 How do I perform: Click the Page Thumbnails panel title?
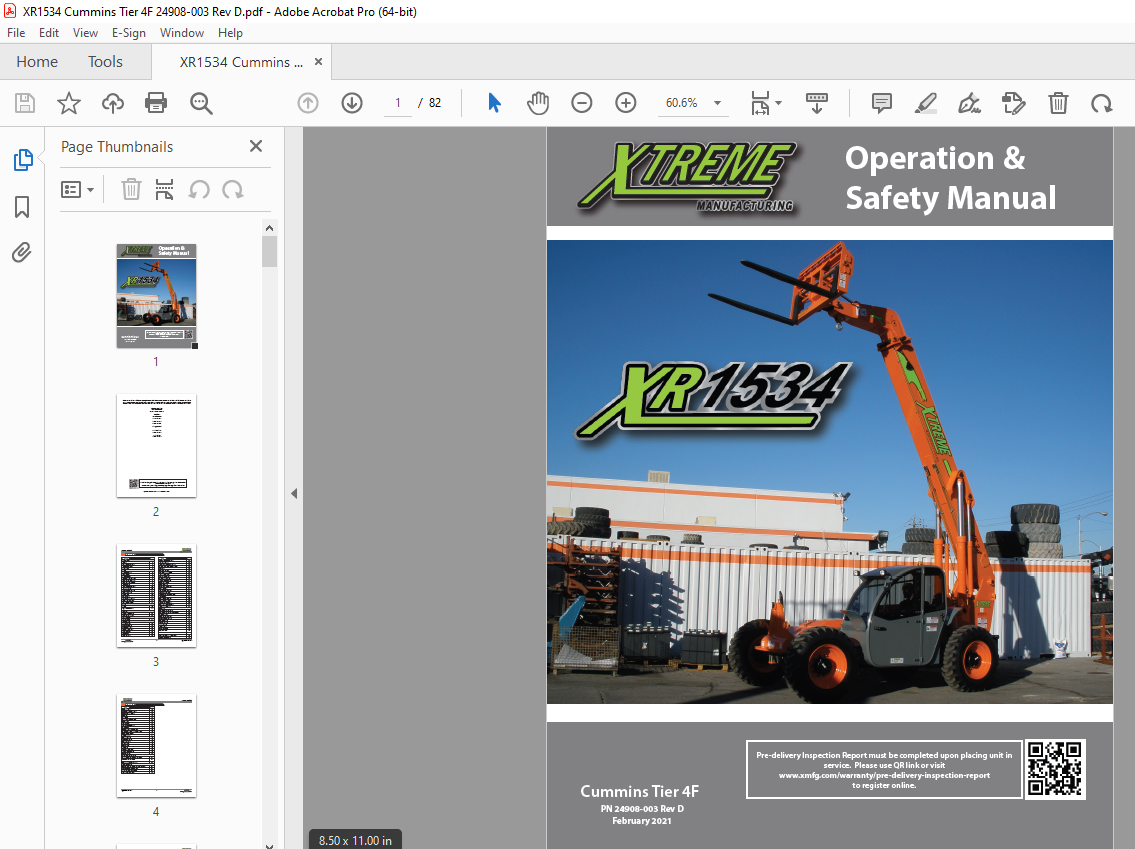(117, 147)
